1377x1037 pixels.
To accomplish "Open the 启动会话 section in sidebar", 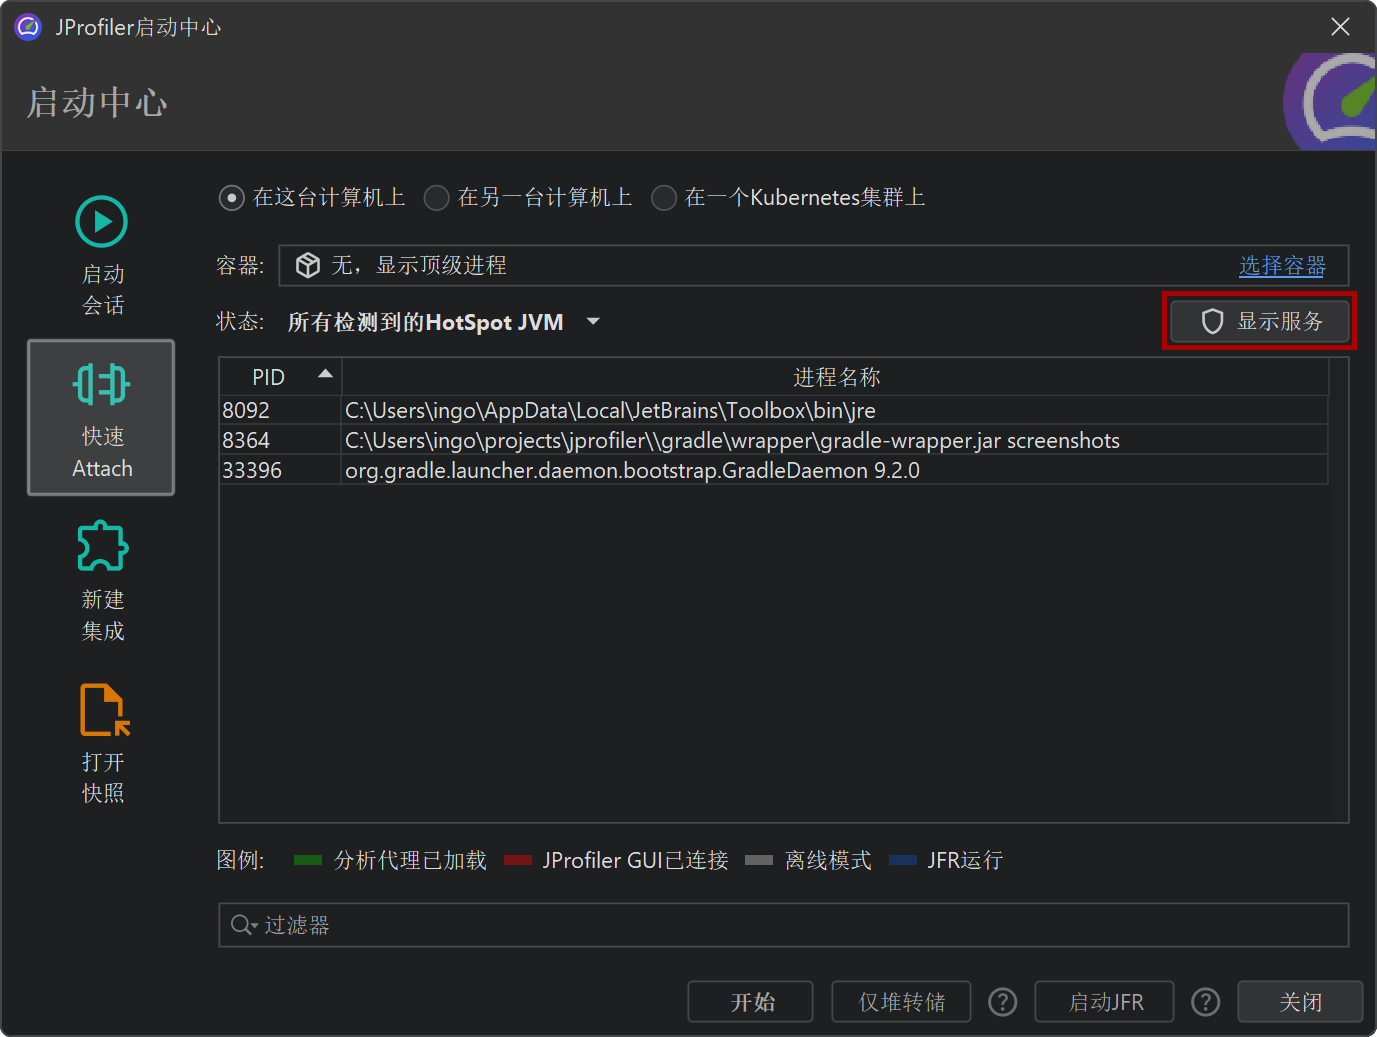I will point(102,256).
